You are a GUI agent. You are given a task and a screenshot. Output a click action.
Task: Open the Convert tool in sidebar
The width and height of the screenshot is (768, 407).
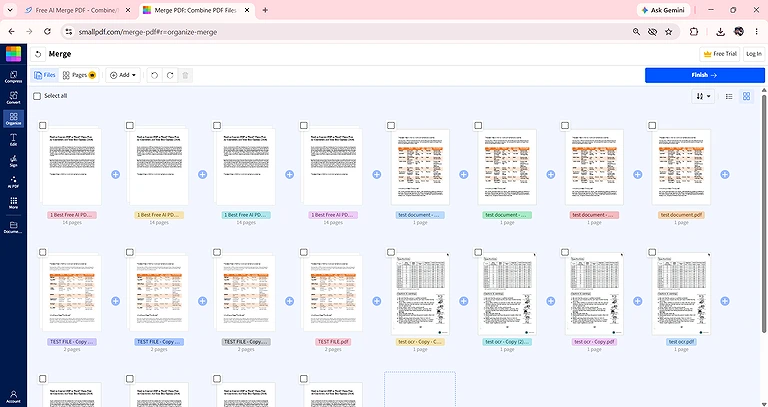pyautogui.click(x=13, y=98)
